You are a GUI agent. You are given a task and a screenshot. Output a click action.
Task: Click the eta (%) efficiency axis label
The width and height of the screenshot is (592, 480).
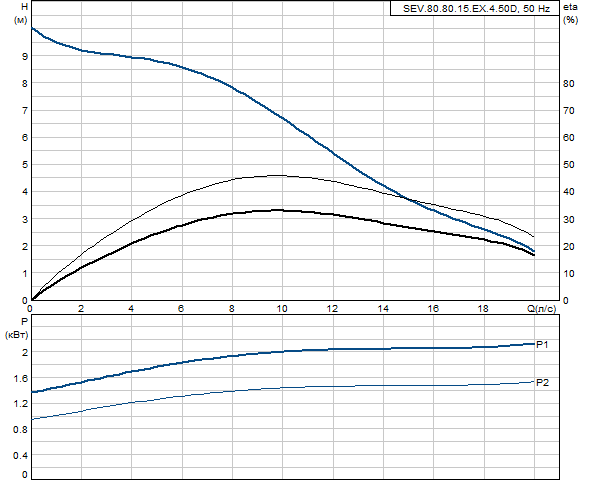tap(570, 14)
